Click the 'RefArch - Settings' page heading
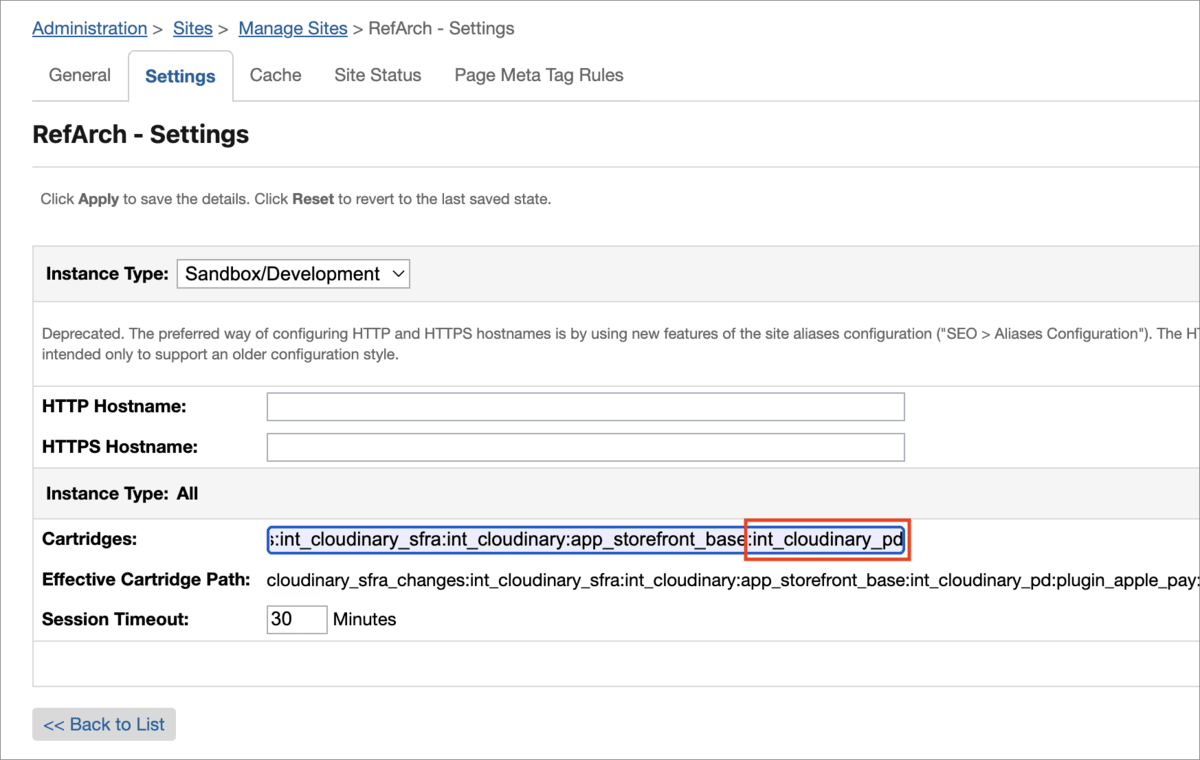This screenshot has width=1200, height=760. tap(141, 134)
